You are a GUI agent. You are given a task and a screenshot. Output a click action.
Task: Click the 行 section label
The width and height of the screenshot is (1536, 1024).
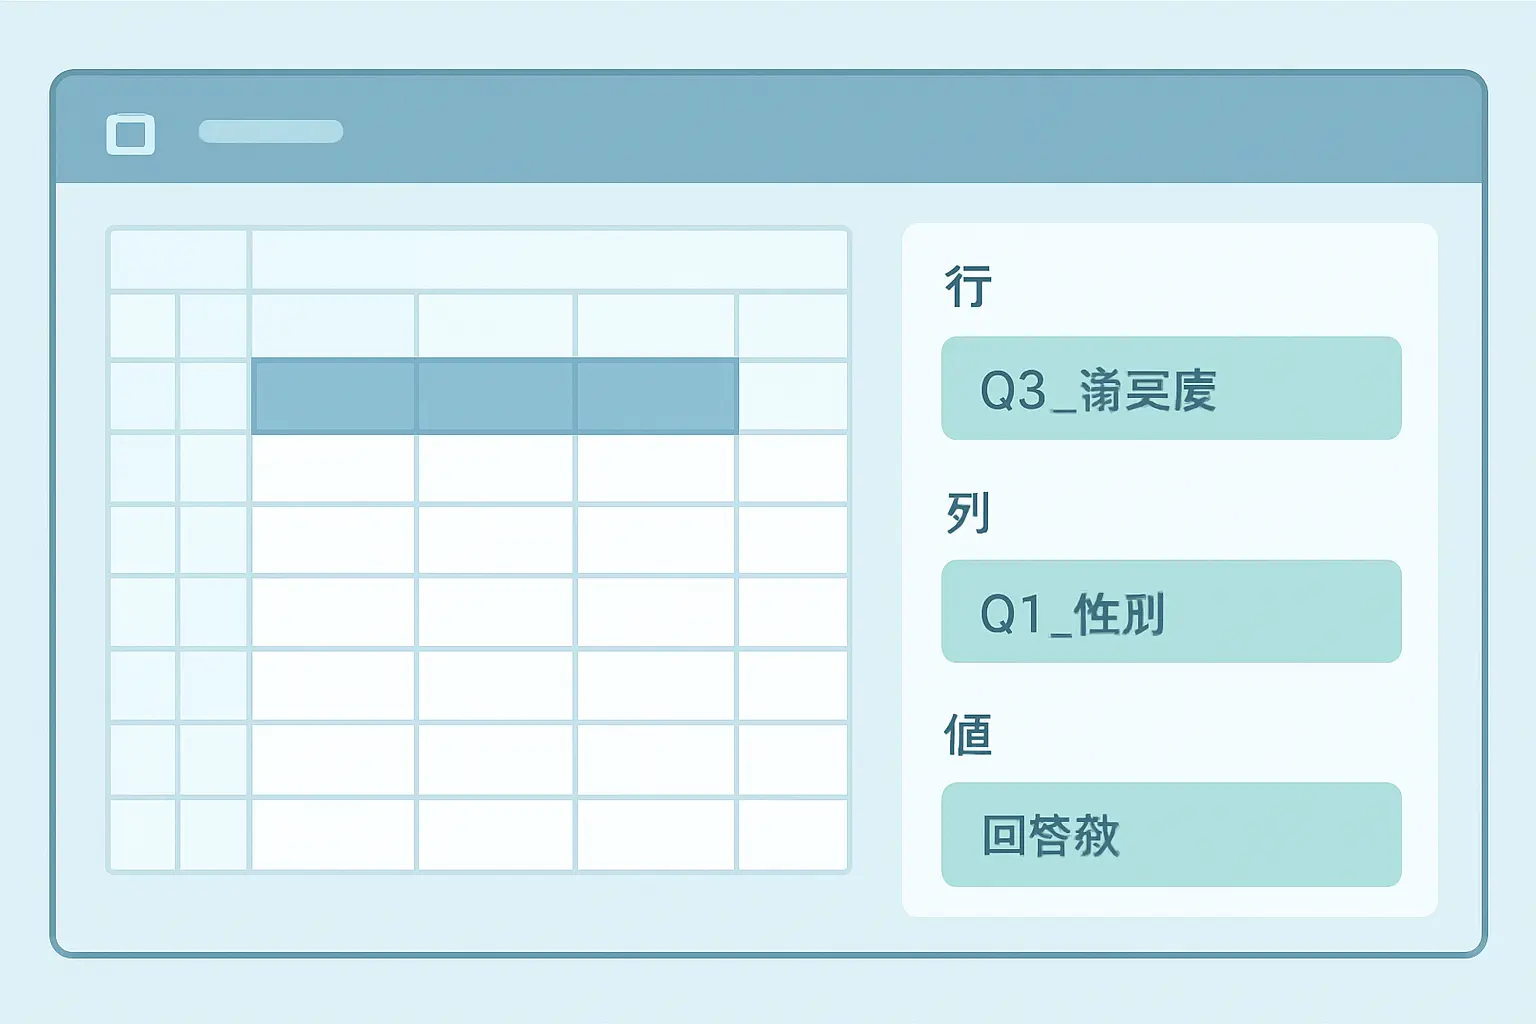tap(968, 286)
